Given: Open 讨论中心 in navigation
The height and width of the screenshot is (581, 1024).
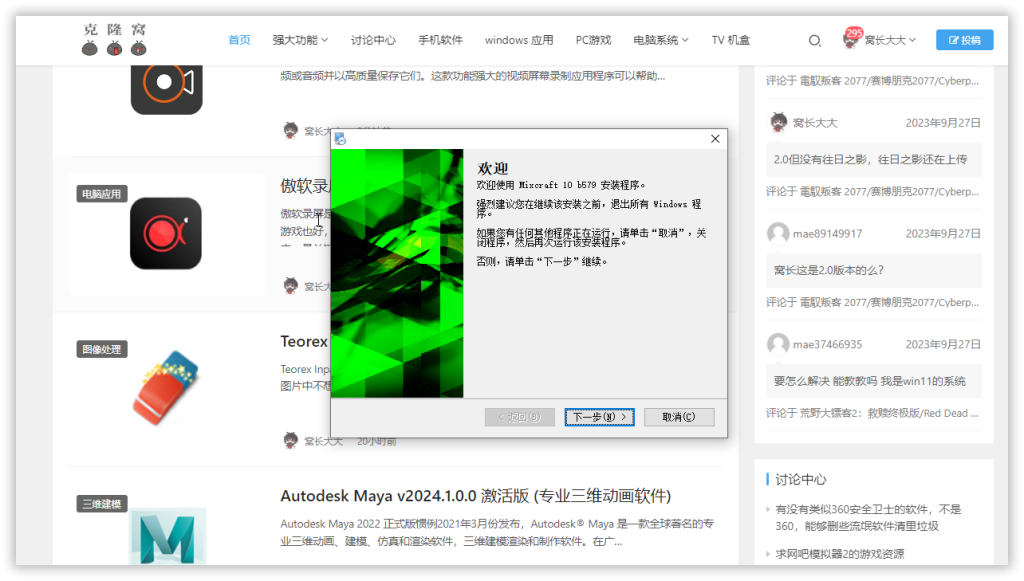Looking at the screenshot, I should click(373, 40).
